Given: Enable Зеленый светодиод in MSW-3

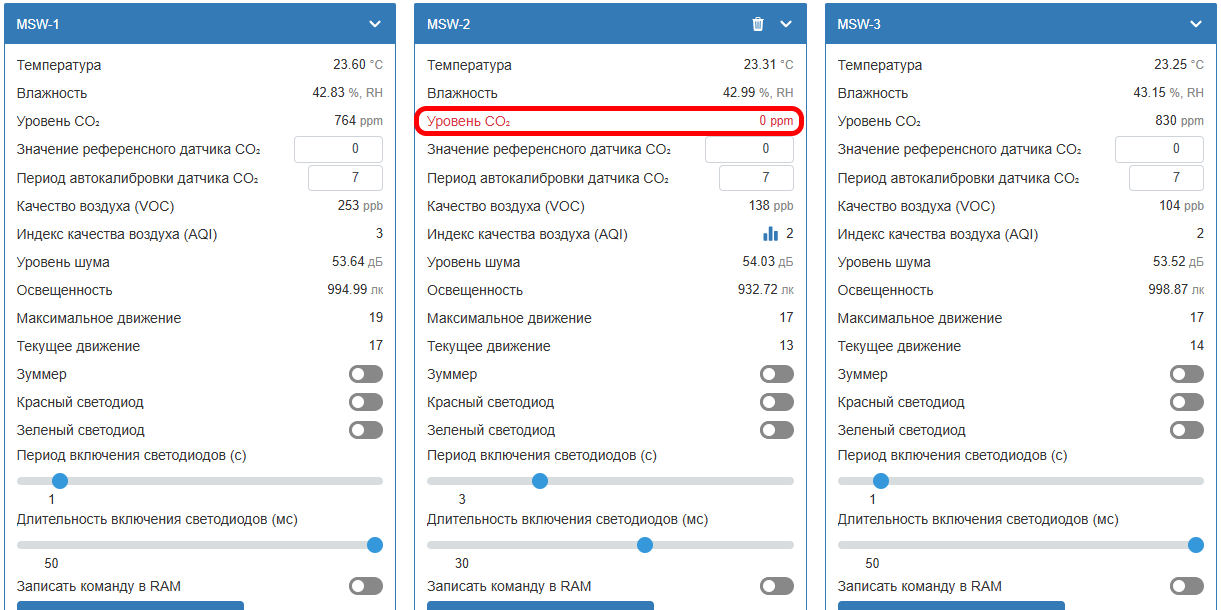Looking at the screenshot, I should click(x=1187, y=430).
